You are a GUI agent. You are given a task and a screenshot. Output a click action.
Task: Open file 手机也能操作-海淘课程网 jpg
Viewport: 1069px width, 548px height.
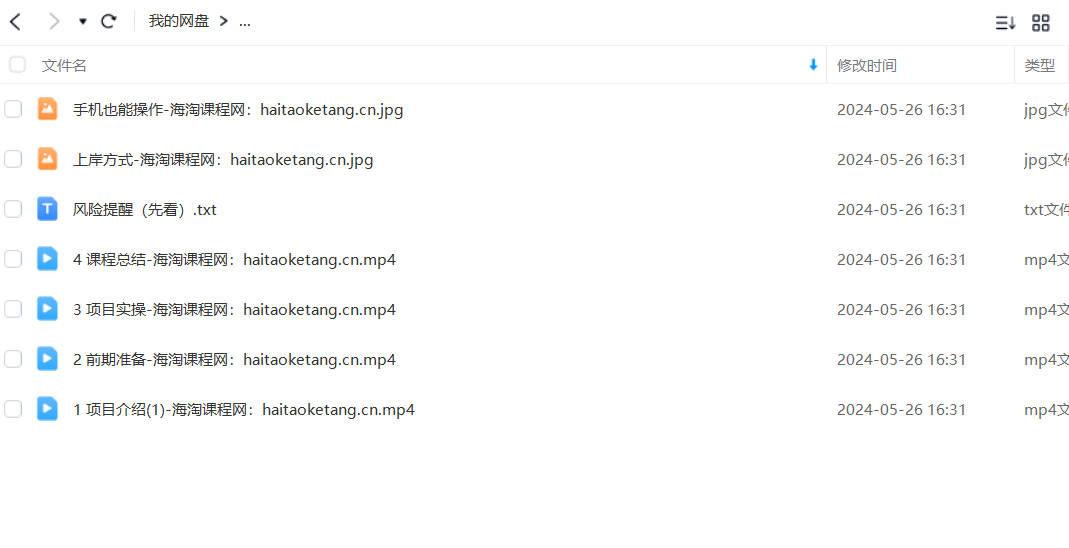pos(238,110)
